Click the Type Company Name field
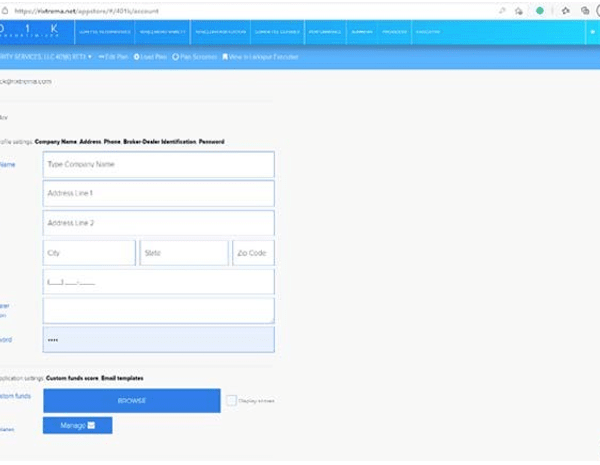Viewport: 600px width, 465px height. click(x=158, y=164)
